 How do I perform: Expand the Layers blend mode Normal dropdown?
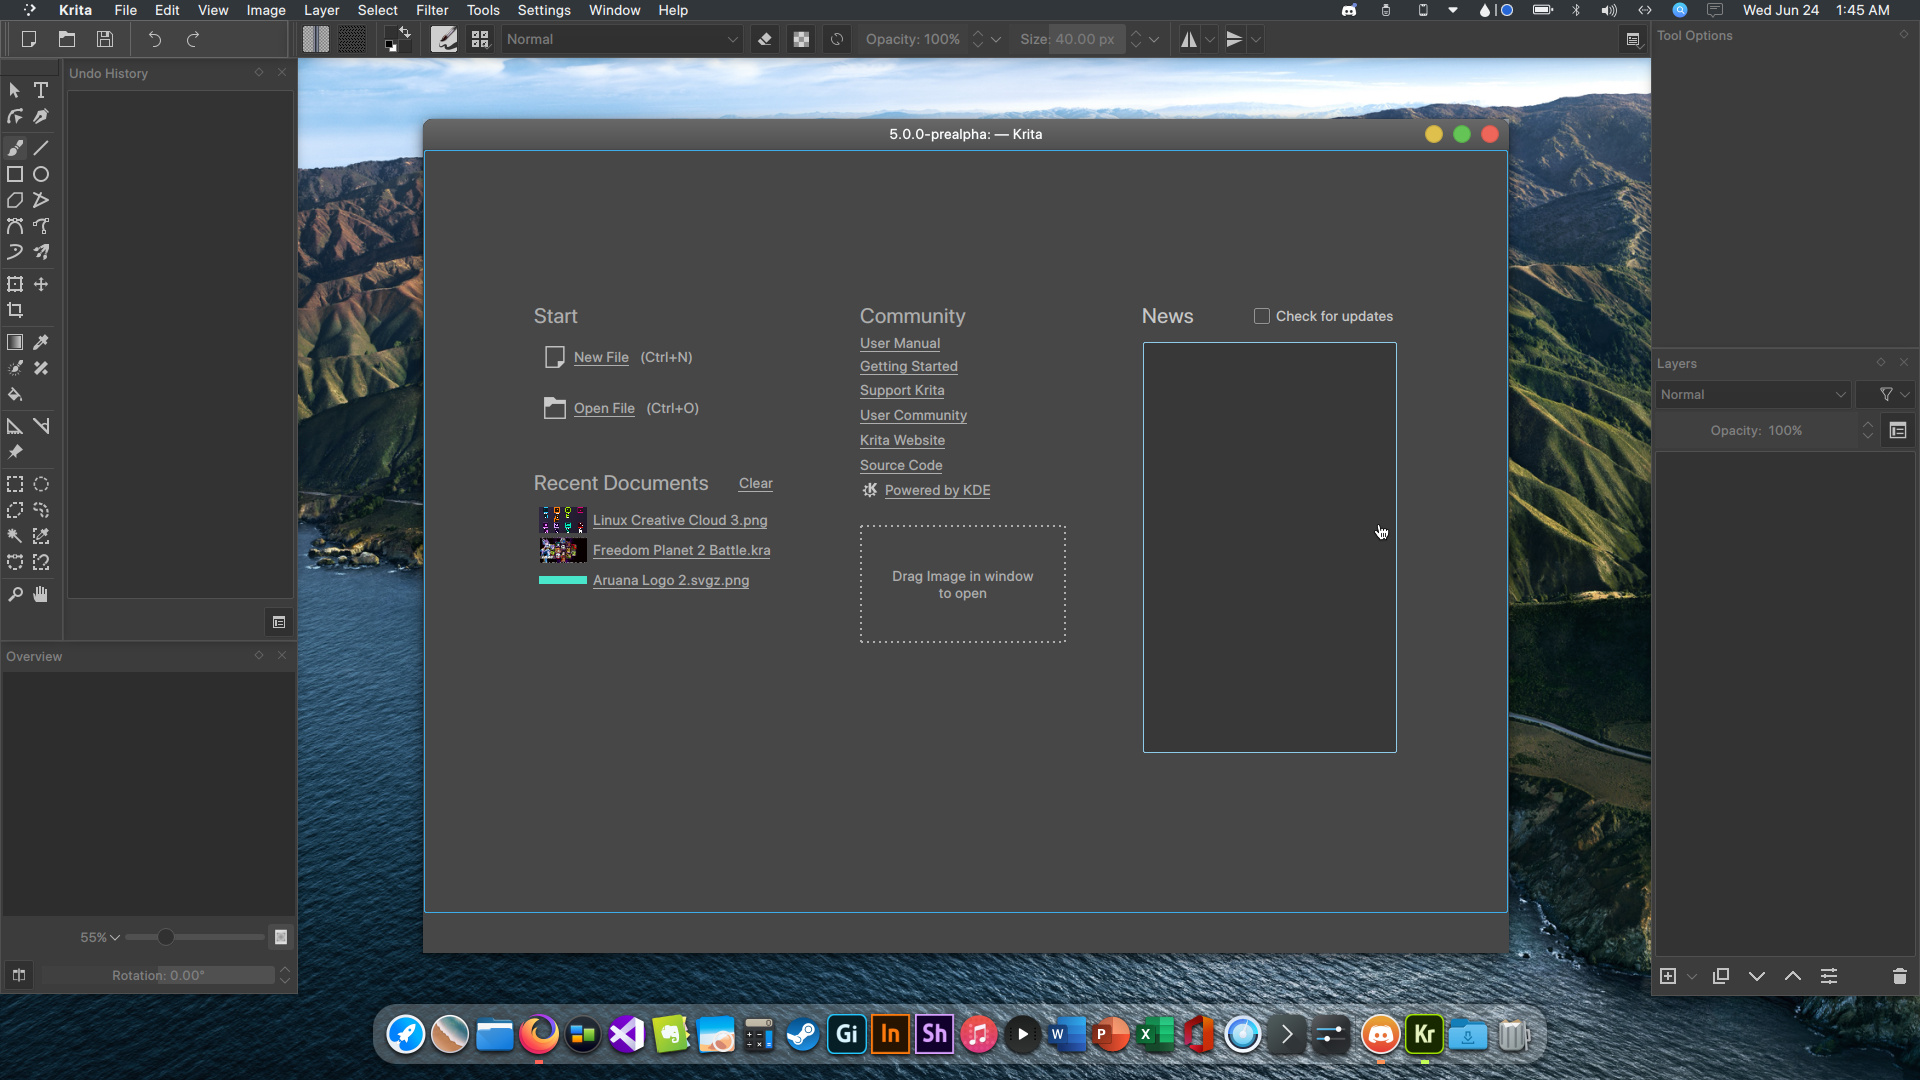tap(1752, 395)
